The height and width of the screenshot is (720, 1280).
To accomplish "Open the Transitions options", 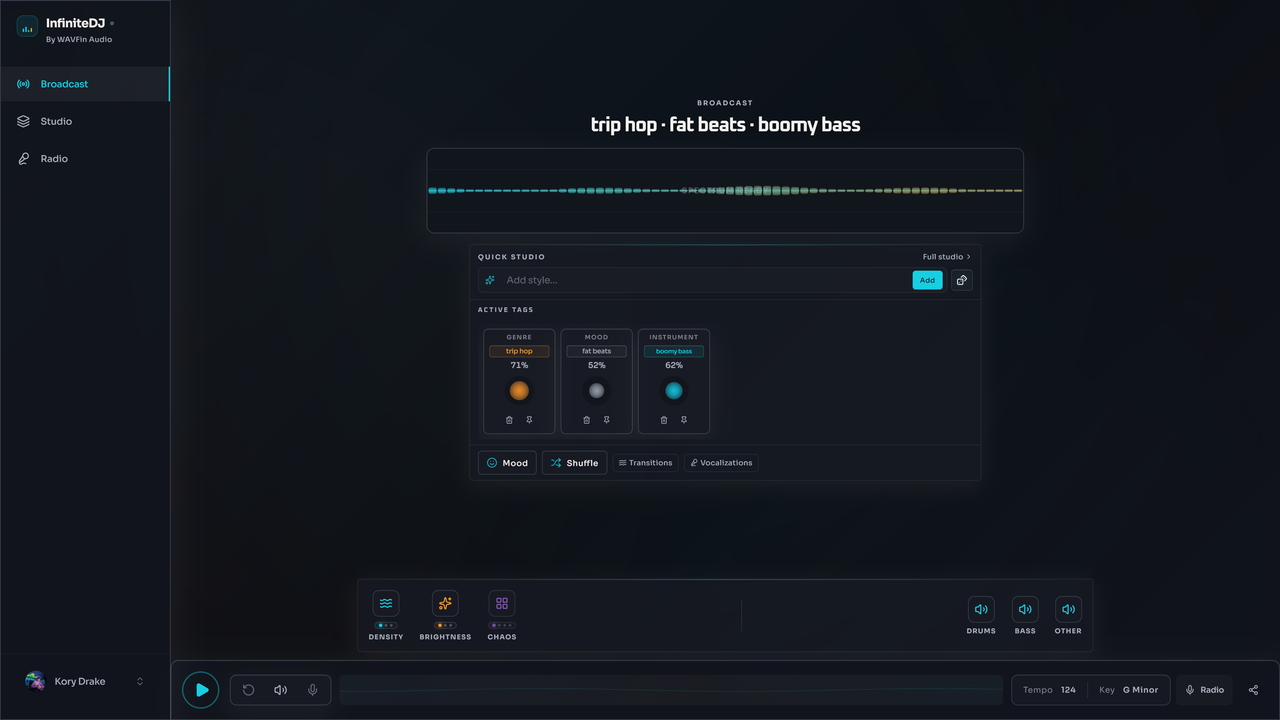I will 645,463.
